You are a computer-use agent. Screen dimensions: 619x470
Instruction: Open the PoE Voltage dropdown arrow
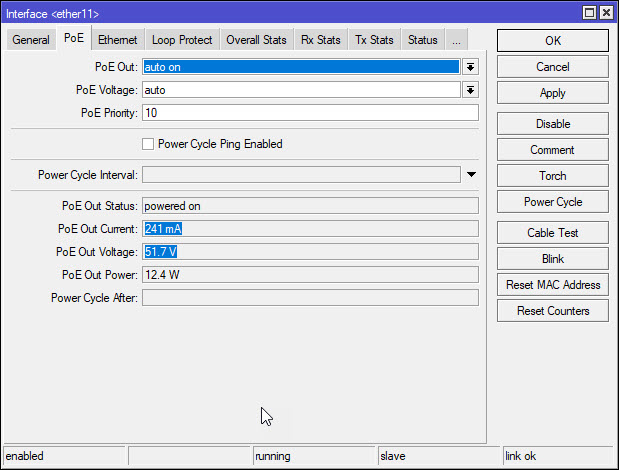pos(470,90)
